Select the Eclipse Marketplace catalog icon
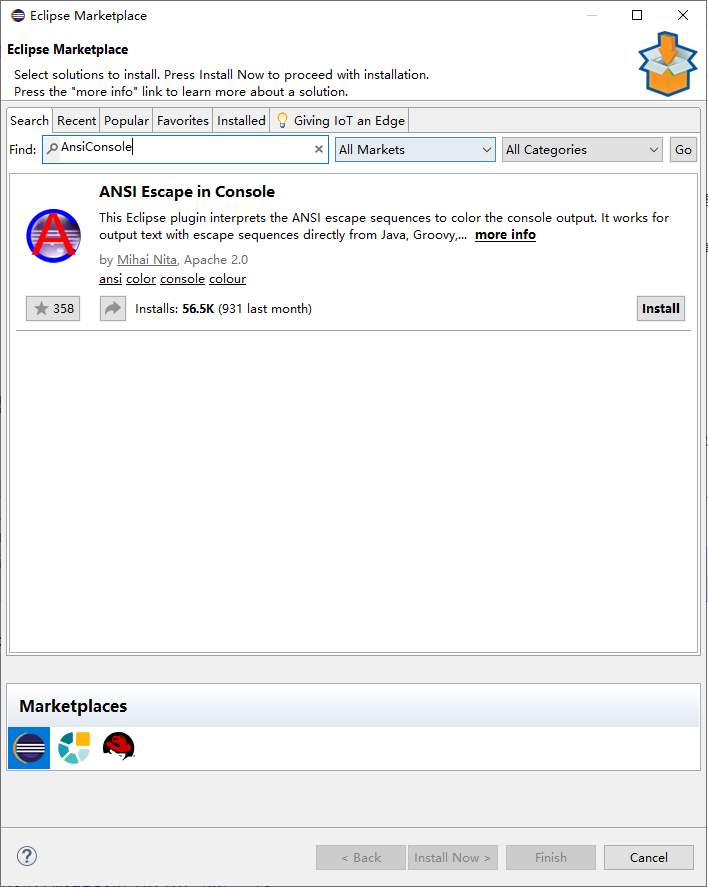Screen dimensions: 708x887 tap(29, 748)
